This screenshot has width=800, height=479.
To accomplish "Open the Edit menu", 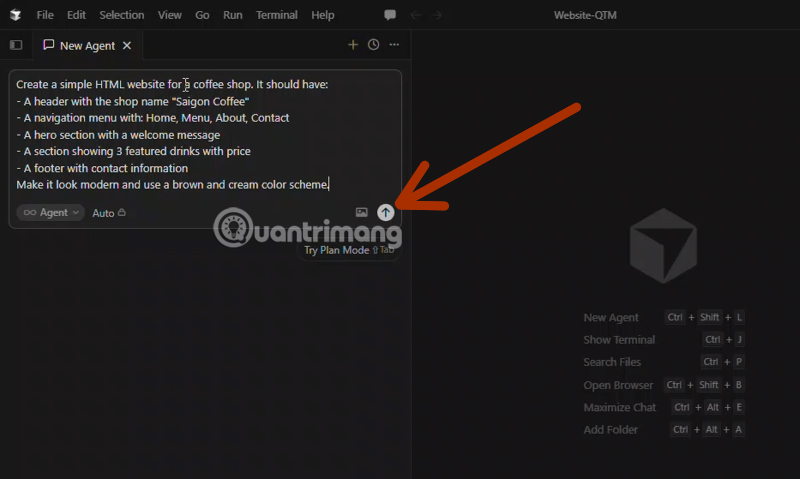I will click(x=76, y=15).
